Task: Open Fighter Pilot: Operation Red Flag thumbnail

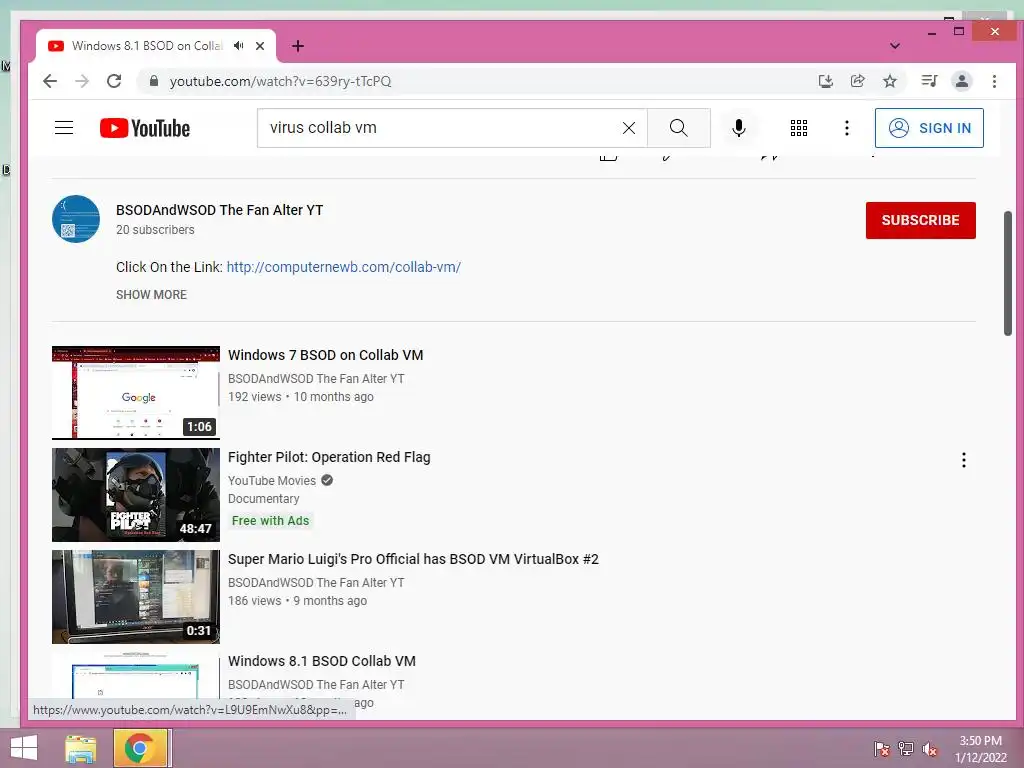Action: tap(136, 494)
